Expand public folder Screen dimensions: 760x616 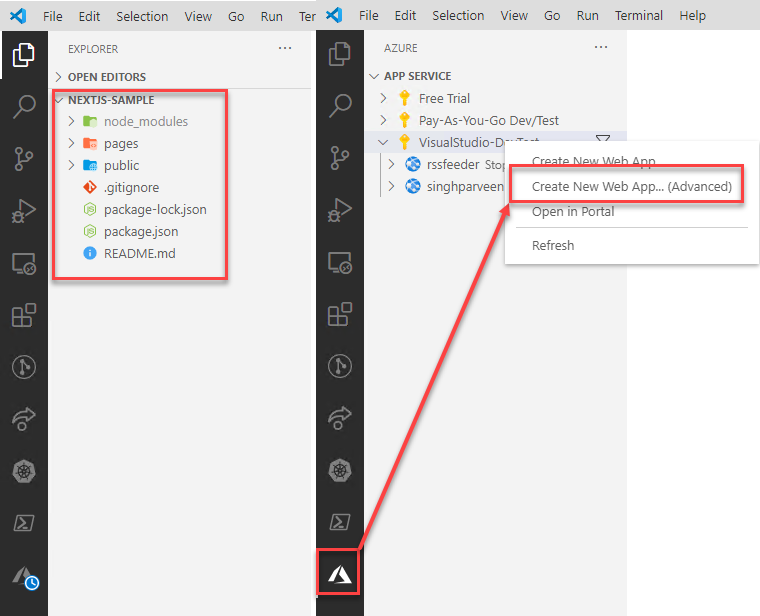(71, 165)
